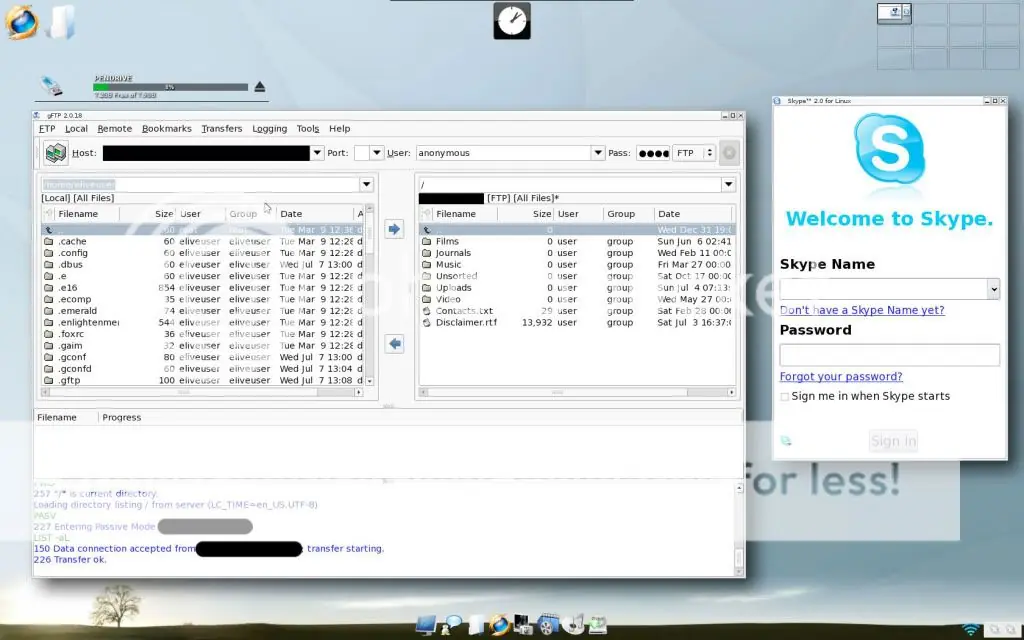Click the pendrive USB device icon
Screen dimensions: 1024x640
tap(52, 86)
